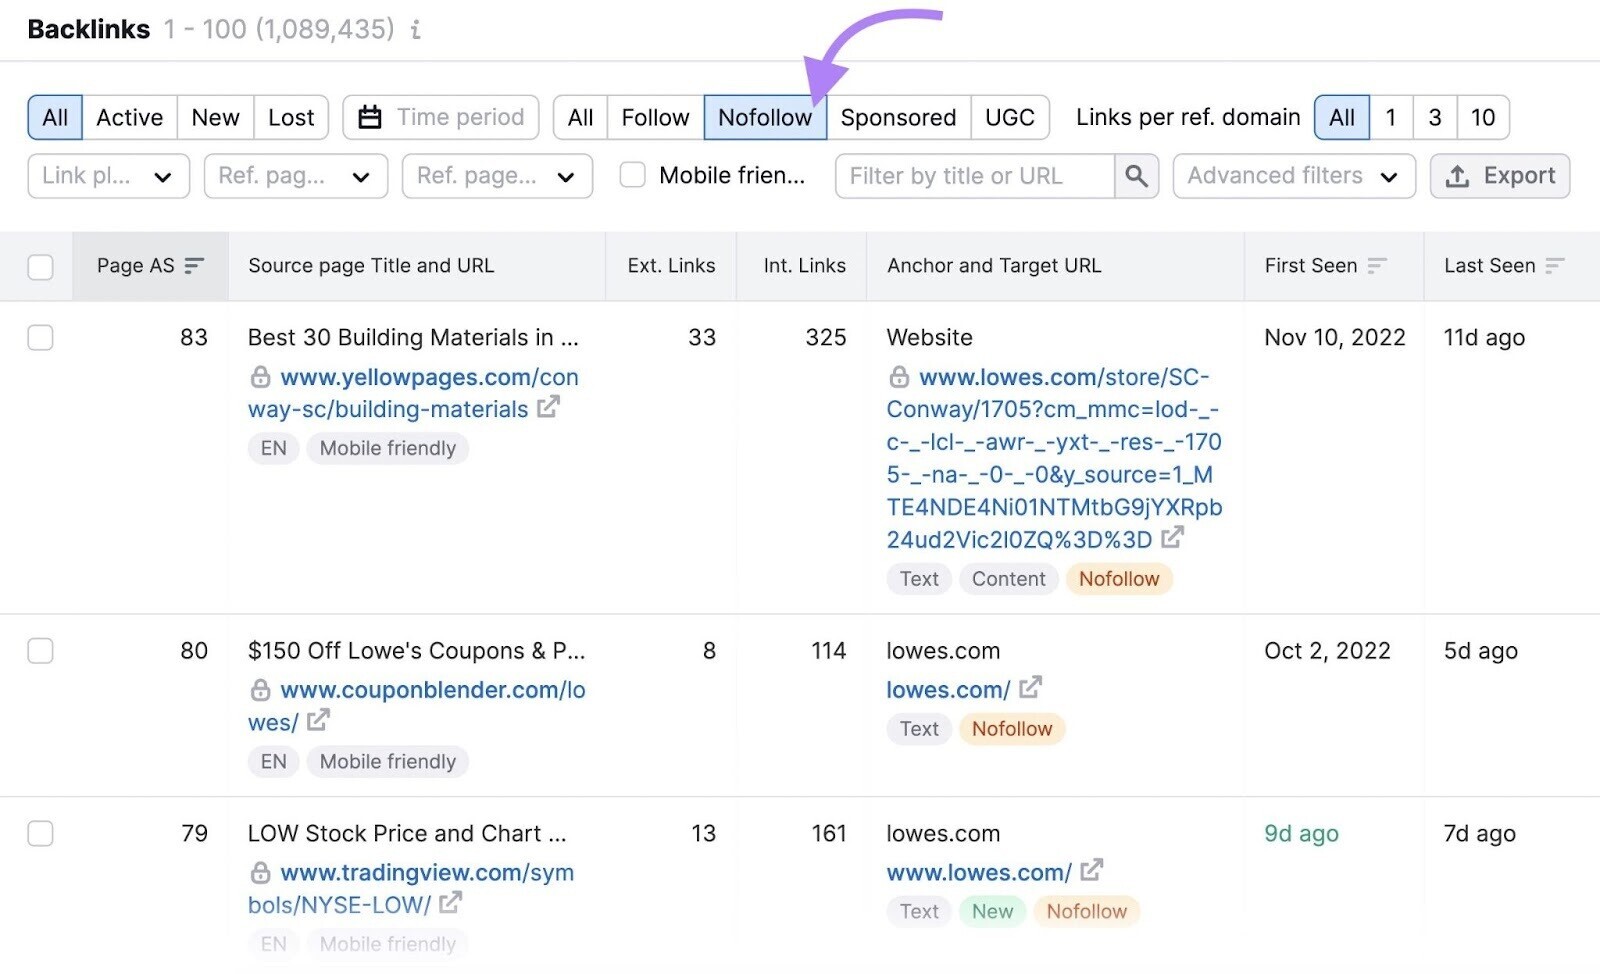1600x974 pixels.
Task: Click the EN tag under yellowpages URL
Action: 273,449
